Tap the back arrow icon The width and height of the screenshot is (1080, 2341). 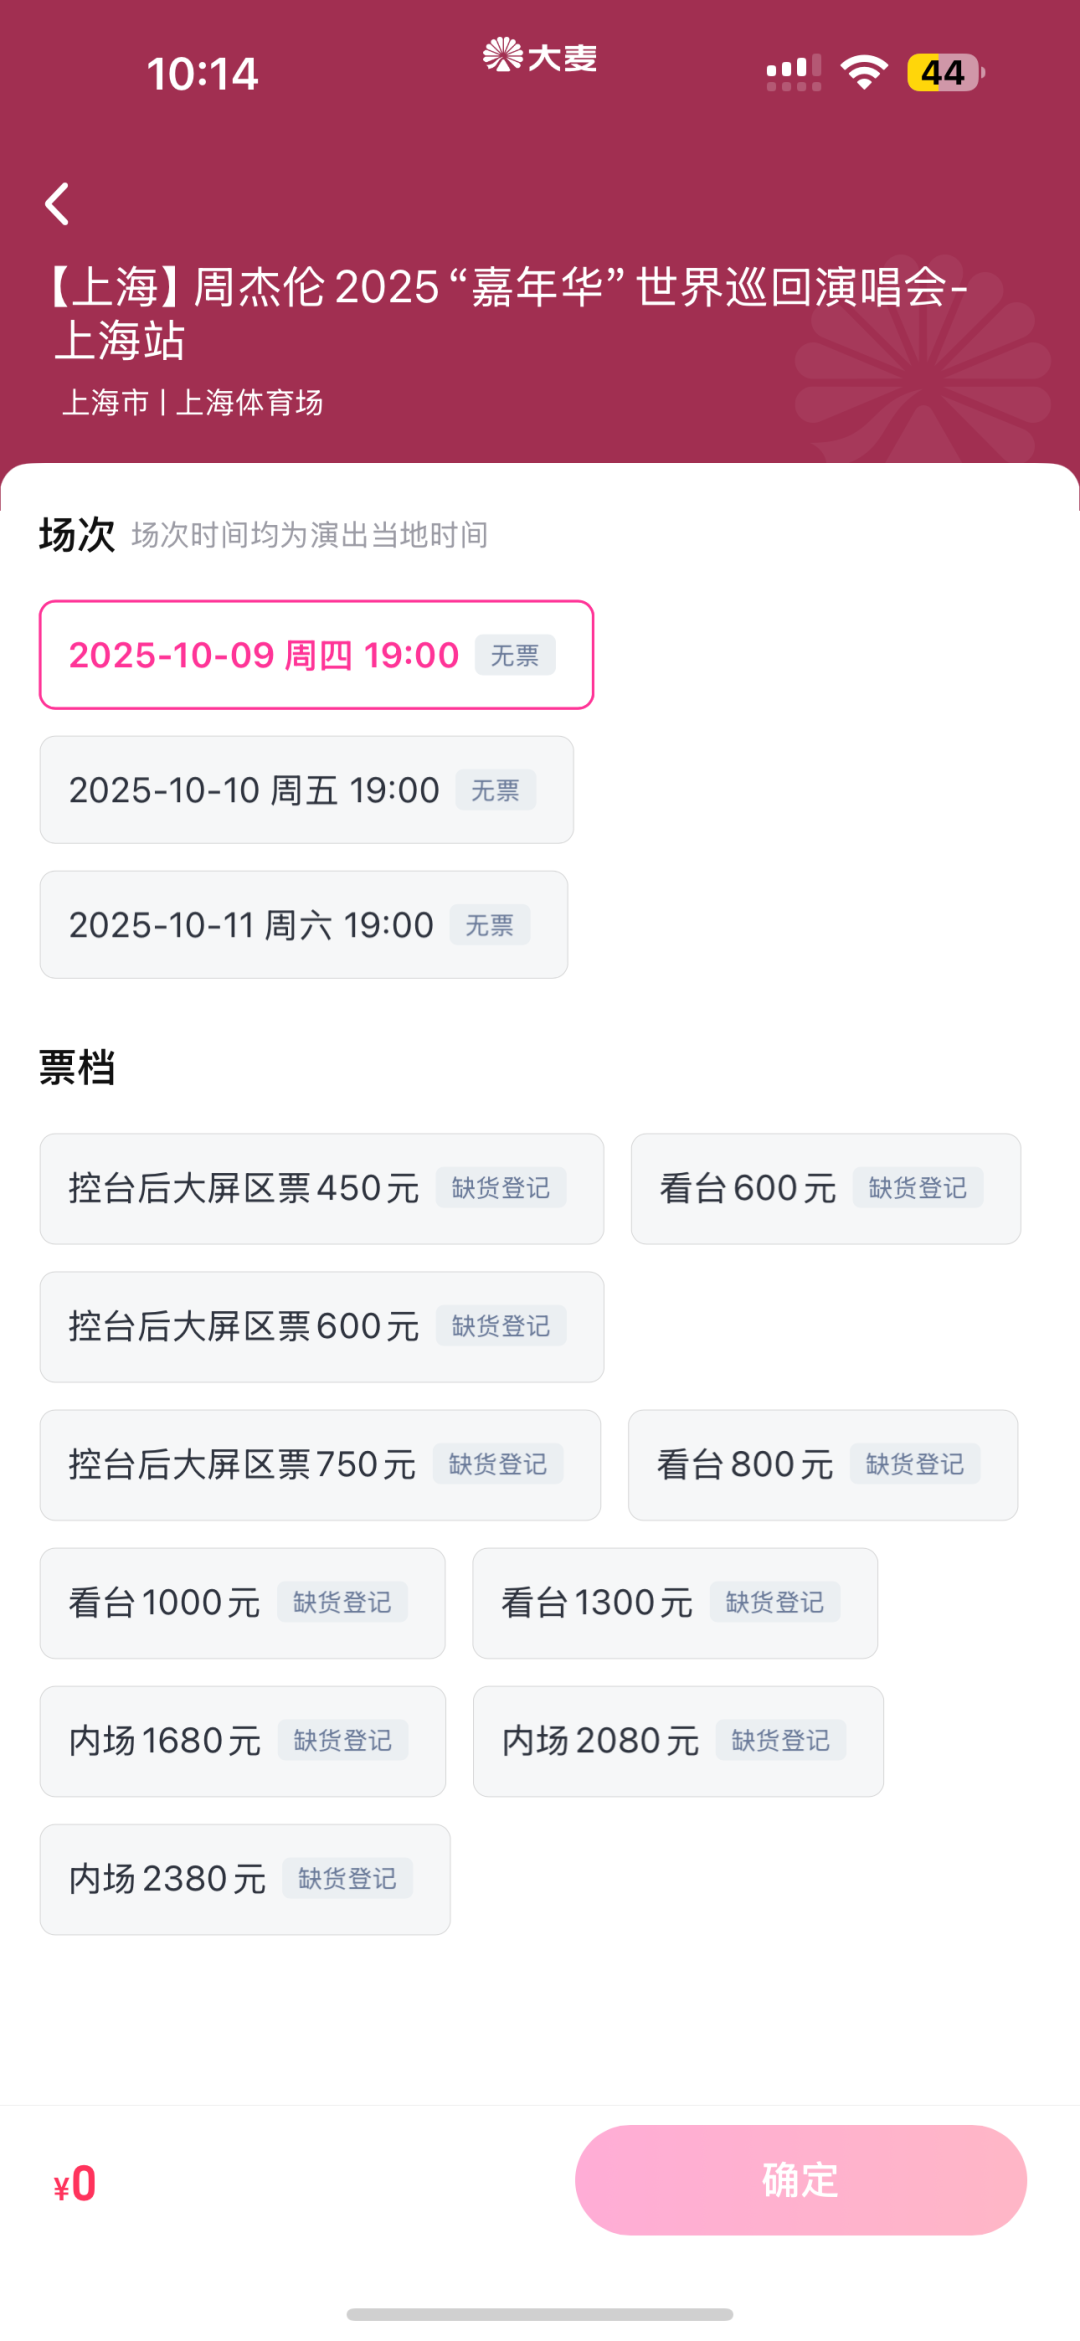click(58, 204)
